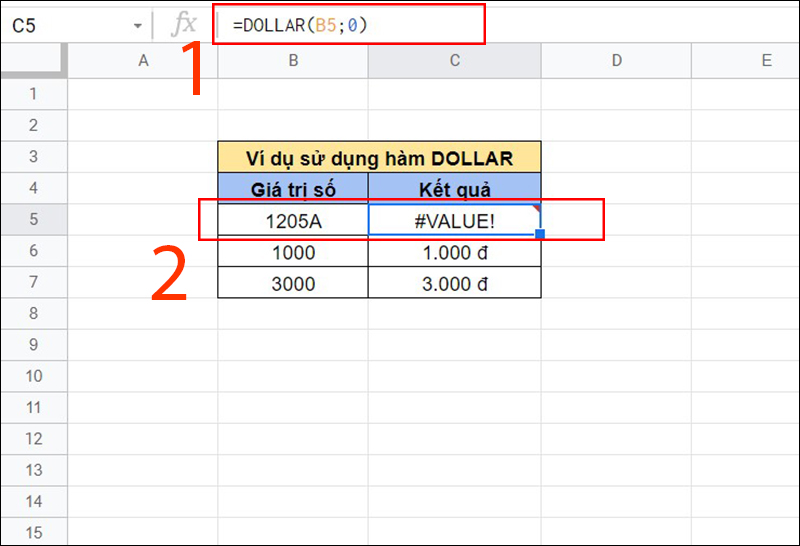Click the fx function icon
Image resolution: width=800 pixels, height=546 pixels.
[x=184, y=24]
